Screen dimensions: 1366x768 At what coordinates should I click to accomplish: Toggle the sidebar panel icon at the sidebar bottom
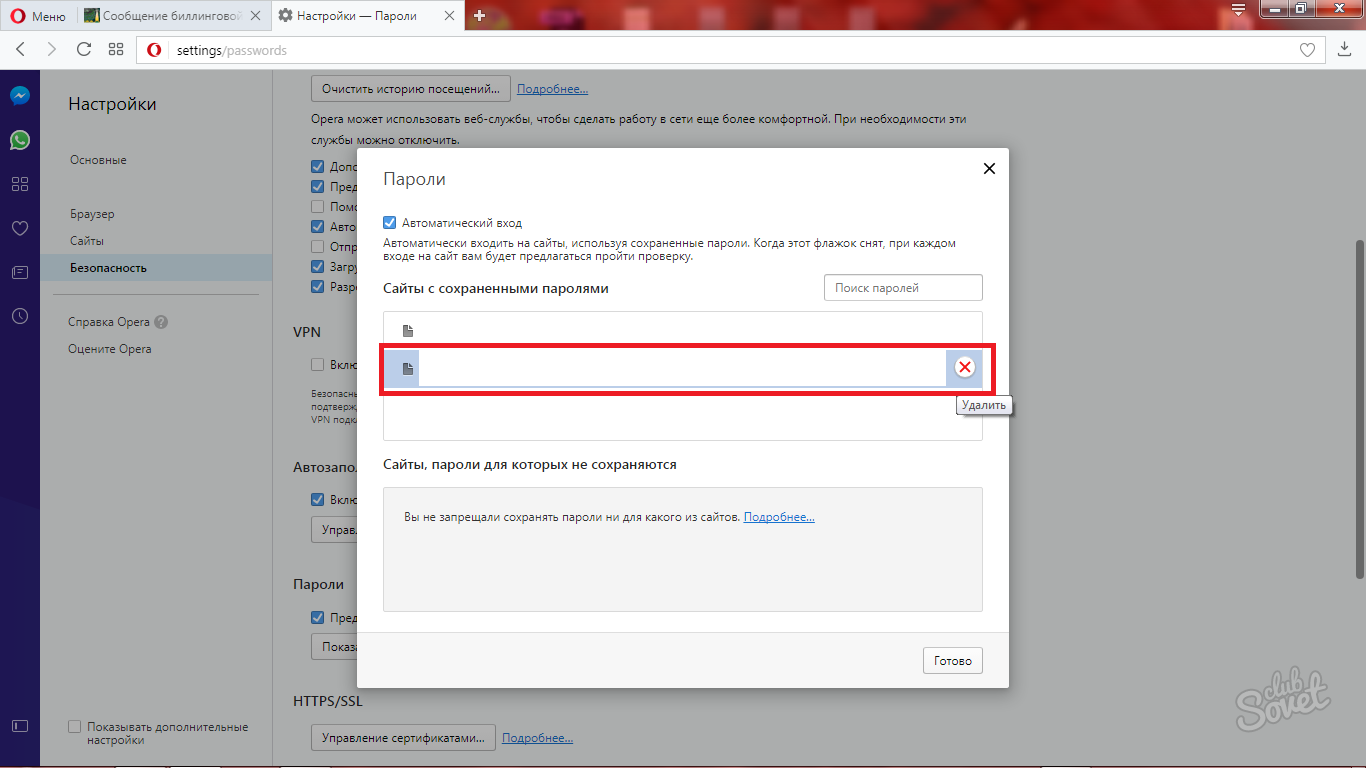pyautogui.click(x=20, y=726)
